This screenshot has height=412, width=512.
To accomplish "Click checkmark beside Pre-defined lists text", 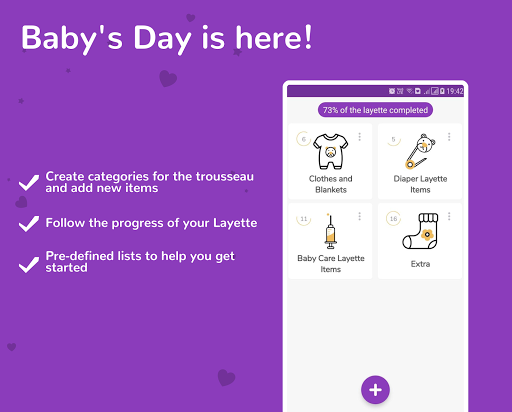I will pos(29,265).
